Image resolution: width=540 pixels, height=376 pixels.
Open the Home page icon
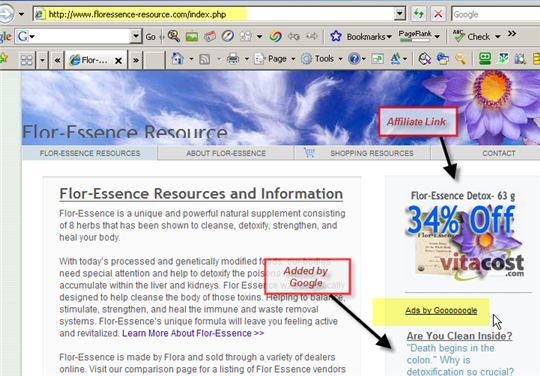177,59
